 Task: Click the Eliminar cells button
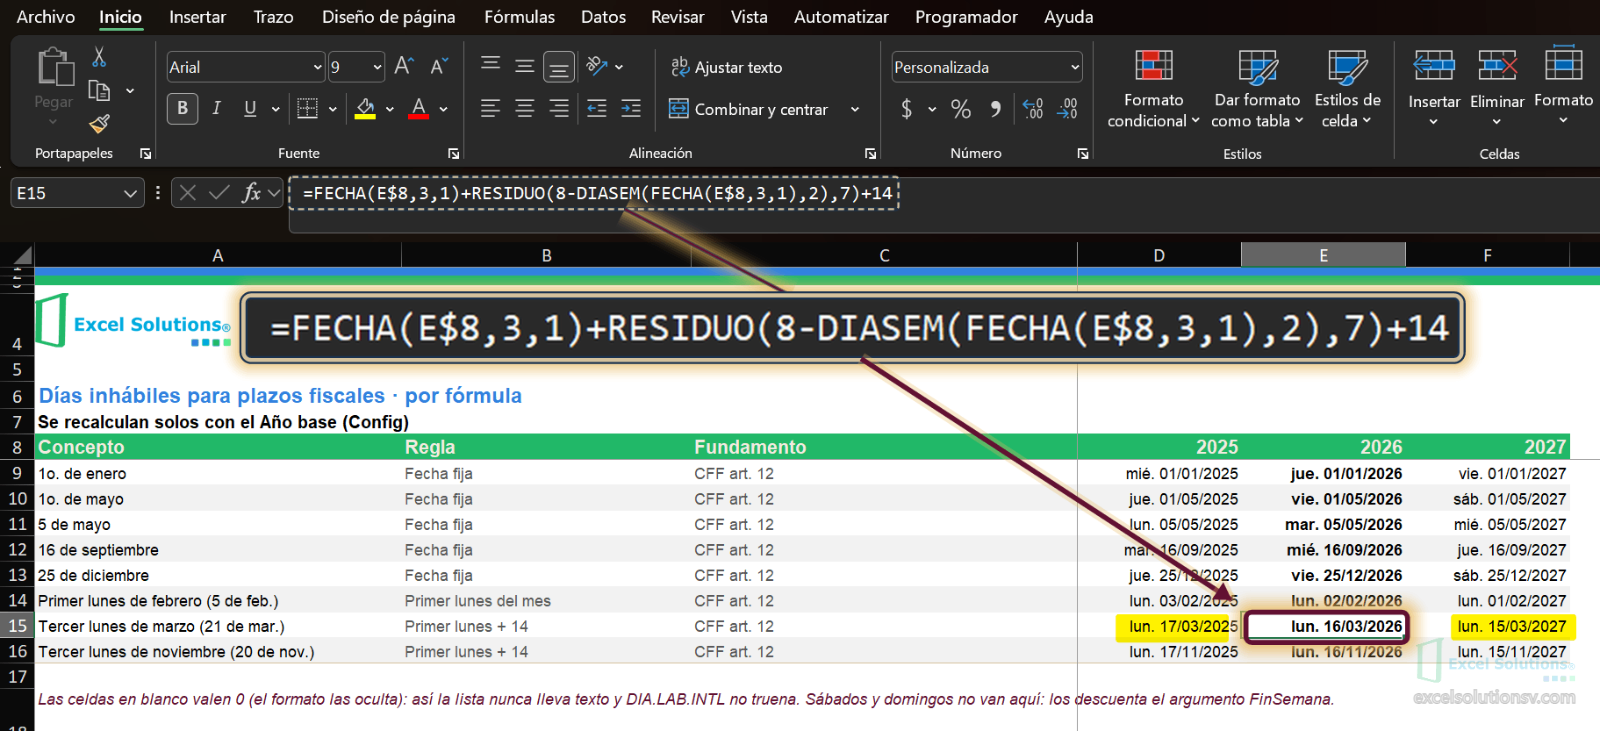pos(1497,88)
